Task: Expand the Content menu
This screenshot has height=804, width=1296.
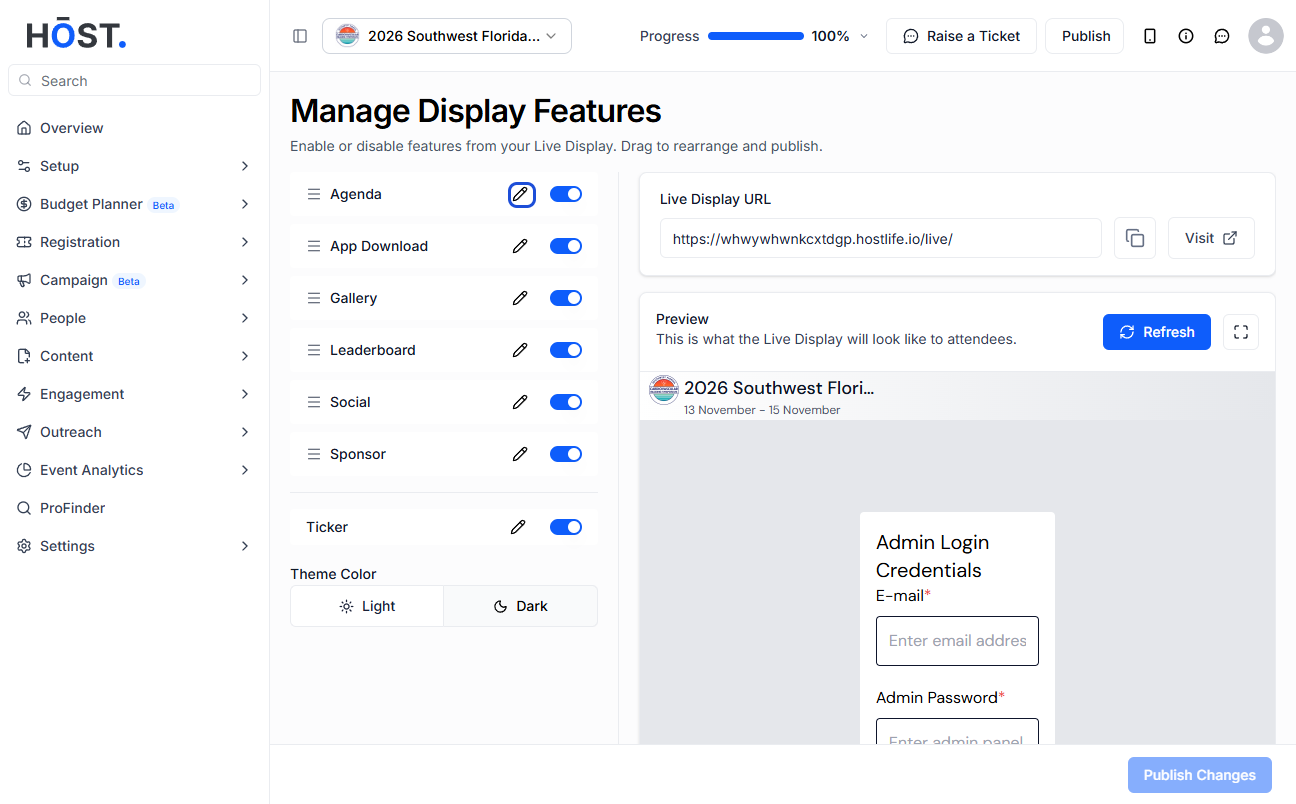Action: [134, 356]
